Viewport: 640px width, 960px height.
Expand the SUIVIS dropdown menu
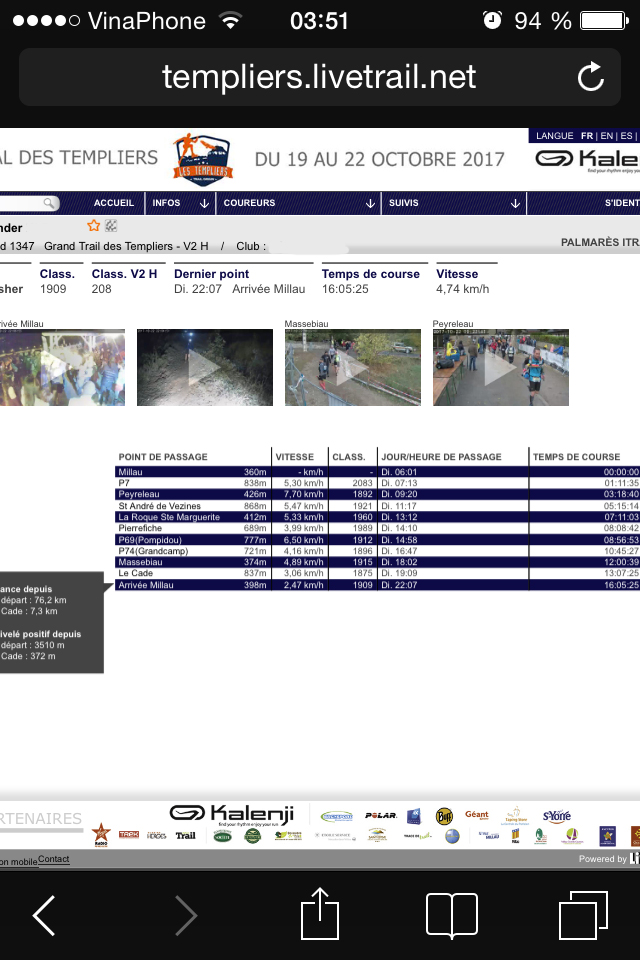click(455, 203)
